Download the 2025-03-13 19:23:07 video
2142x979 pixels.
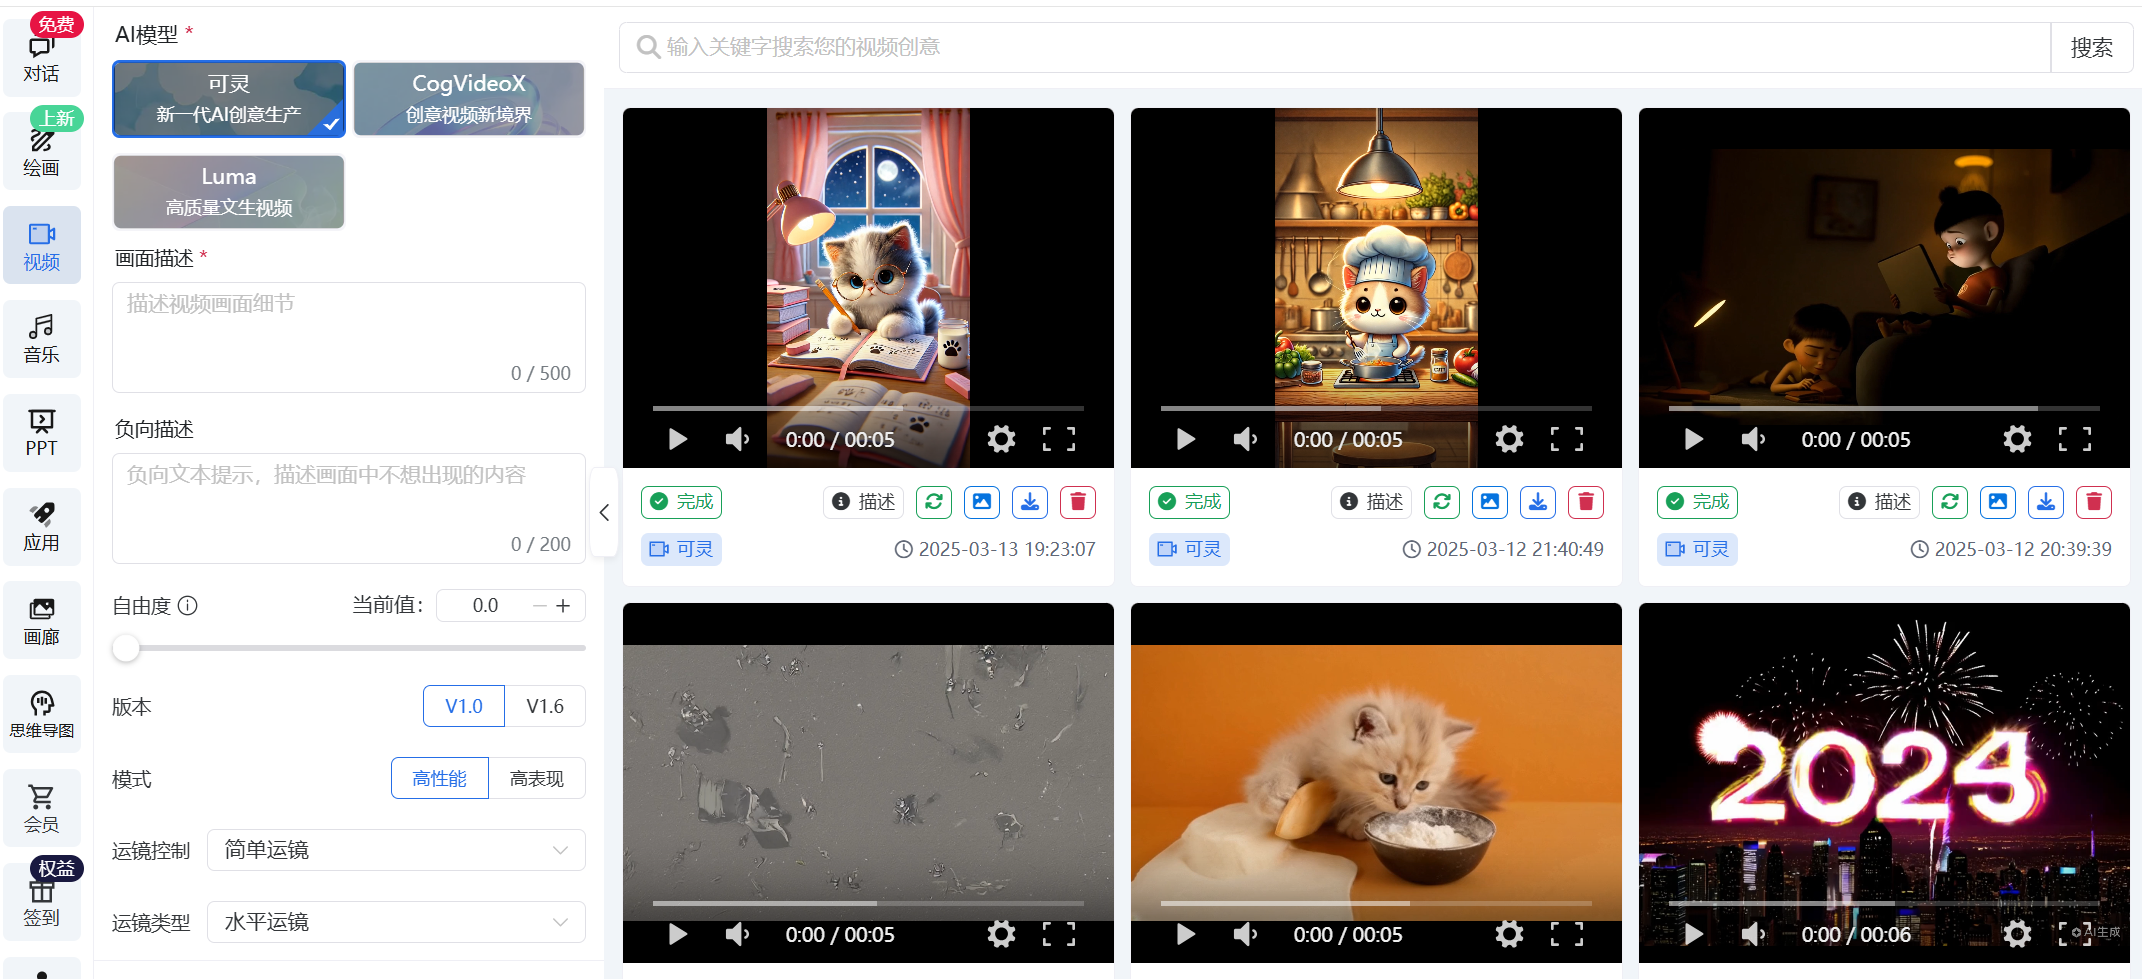1030,502
